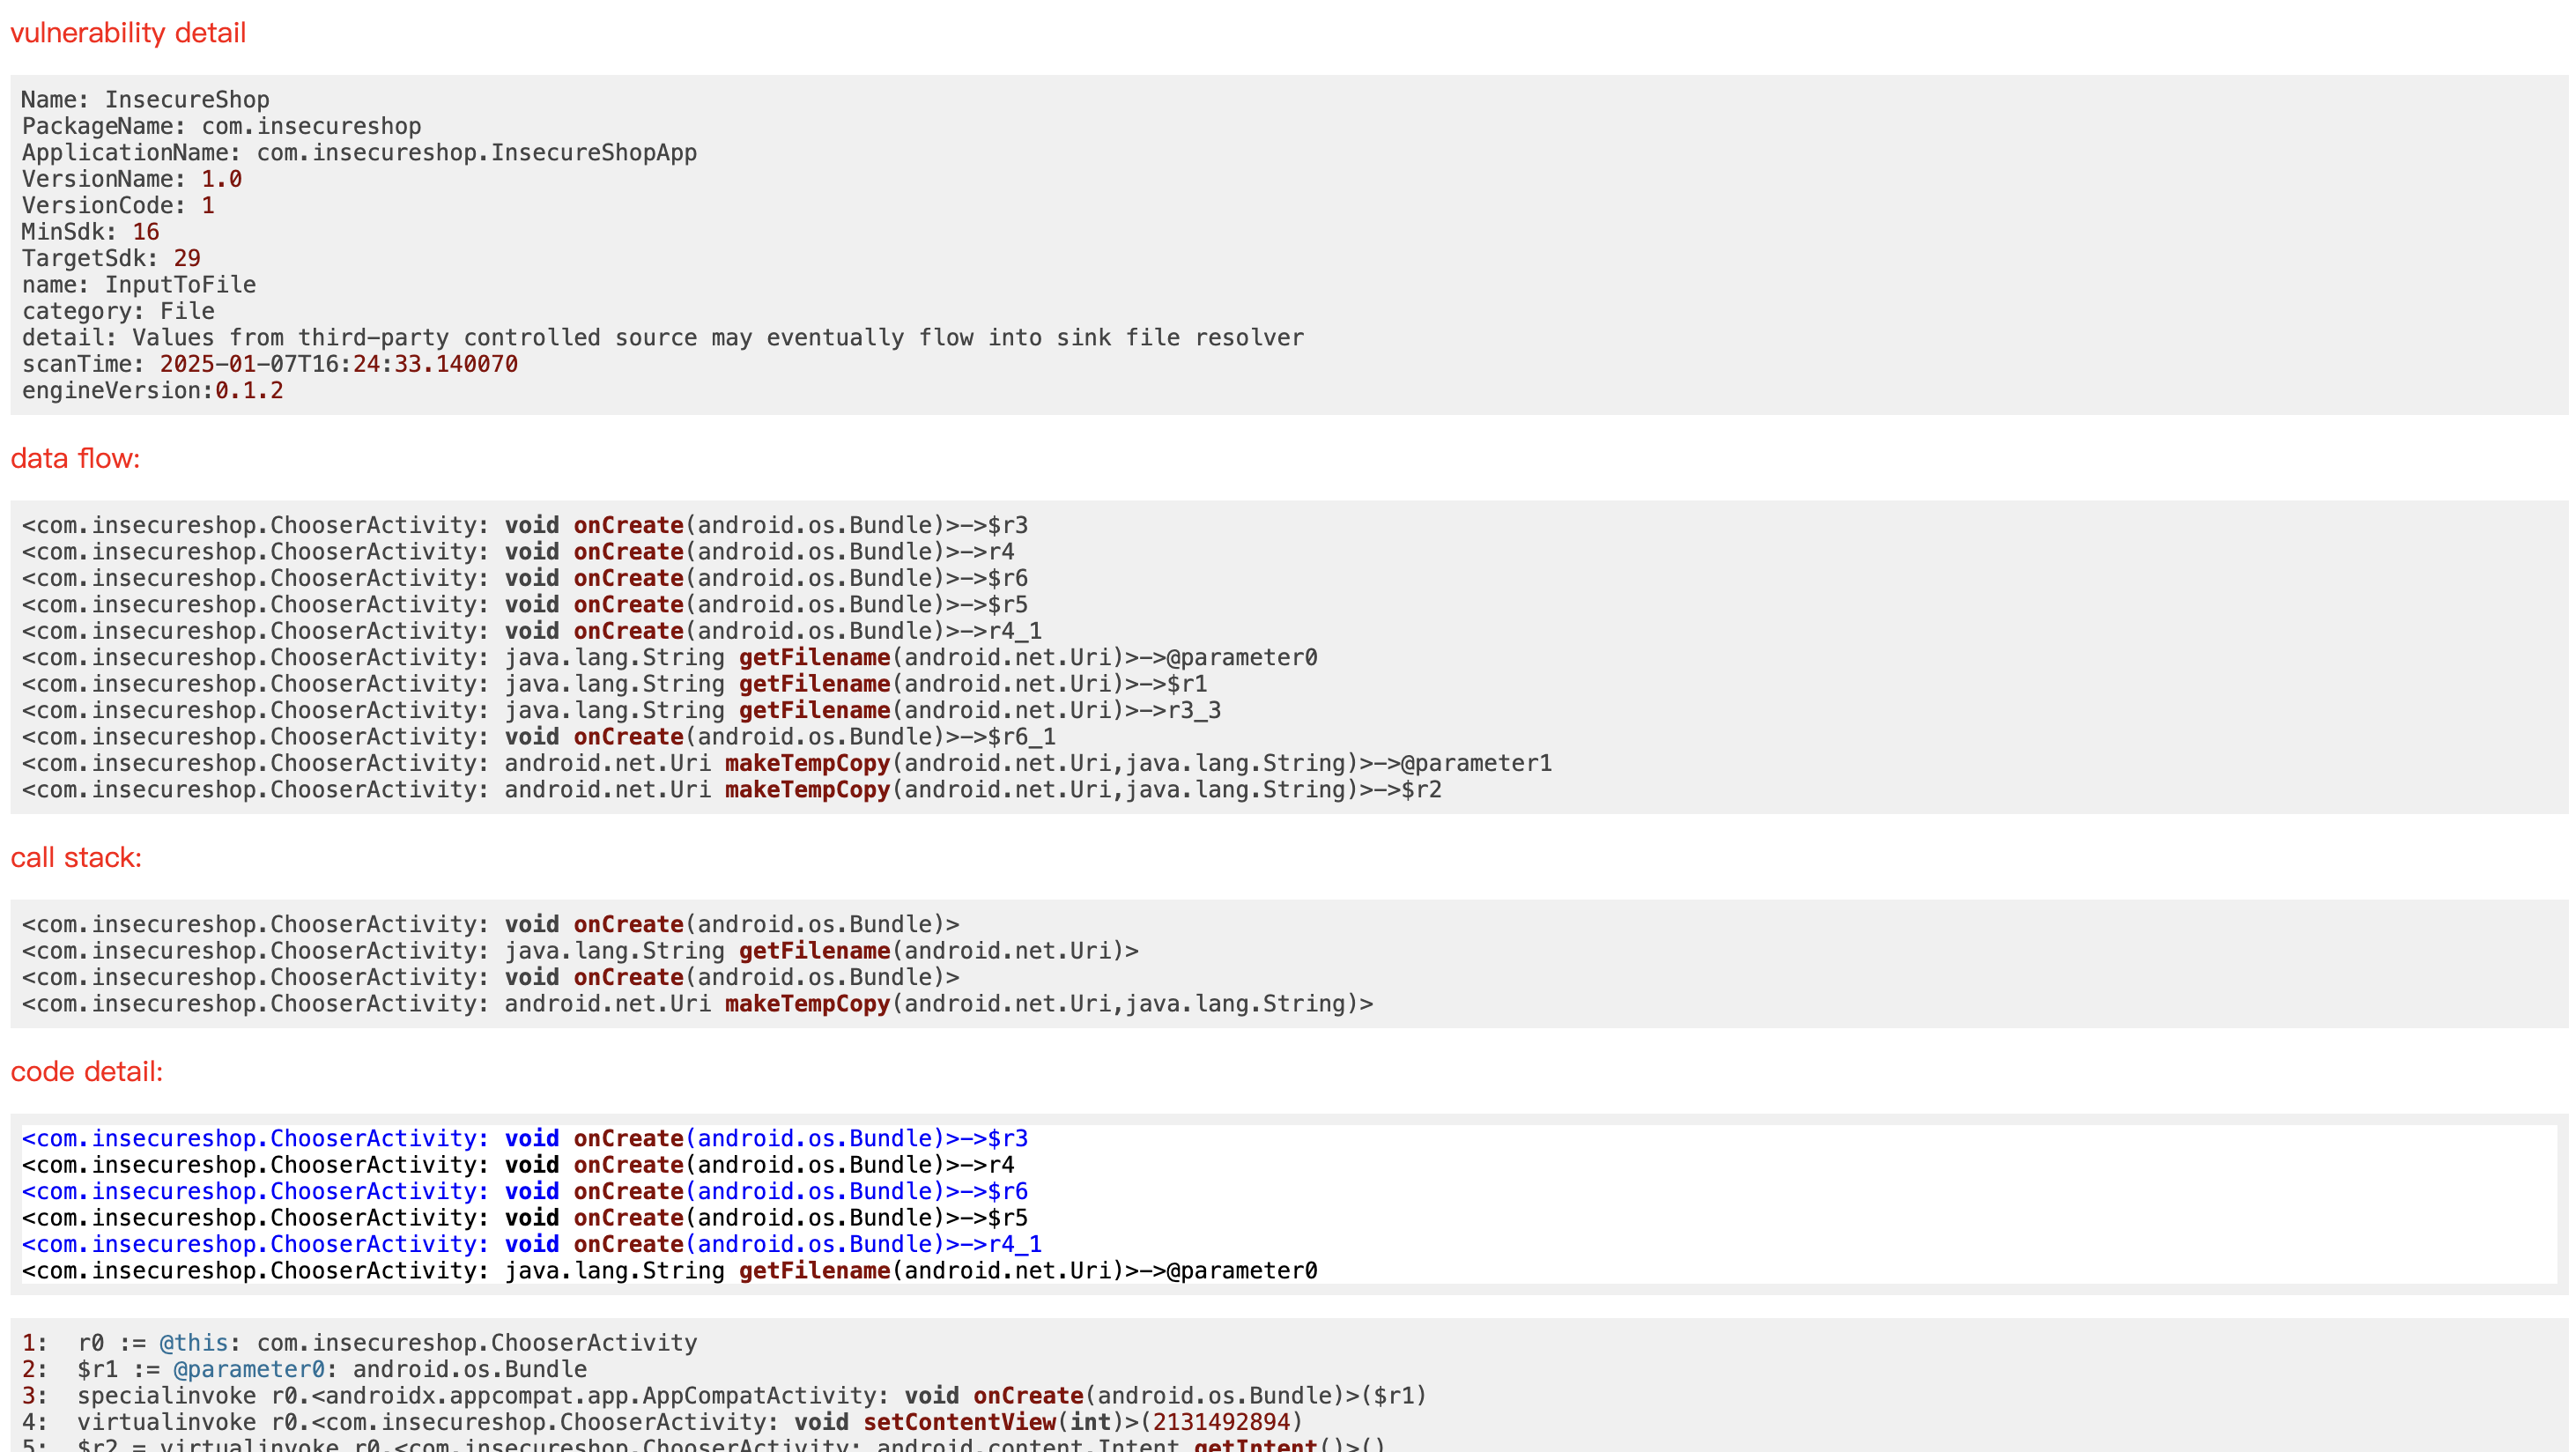This screenshot has width=2576, height=1452.
Task: Click the blue onCreate $r3 code detail link
Action: point(524,1138)
